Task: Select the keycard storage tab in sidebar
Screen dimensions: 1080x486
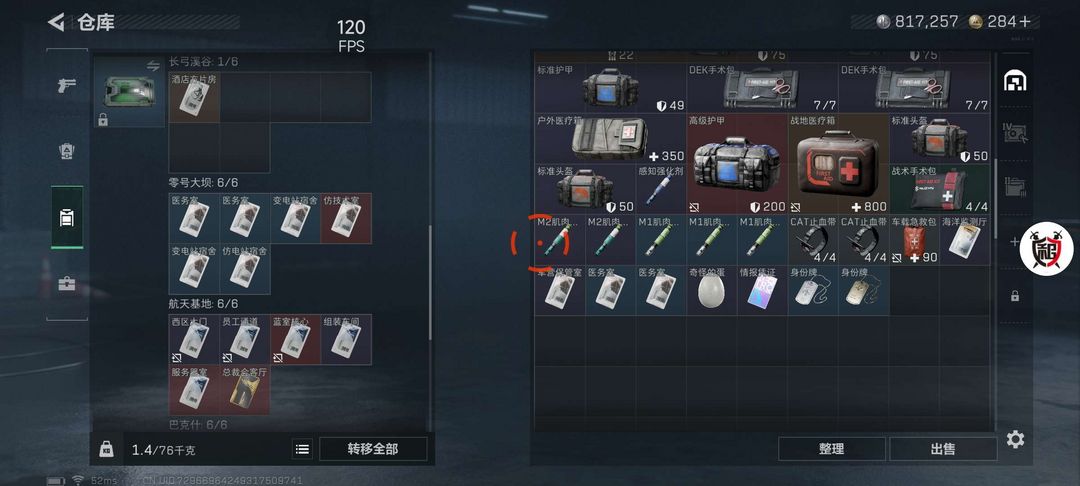Action: (x=67, y=218)
